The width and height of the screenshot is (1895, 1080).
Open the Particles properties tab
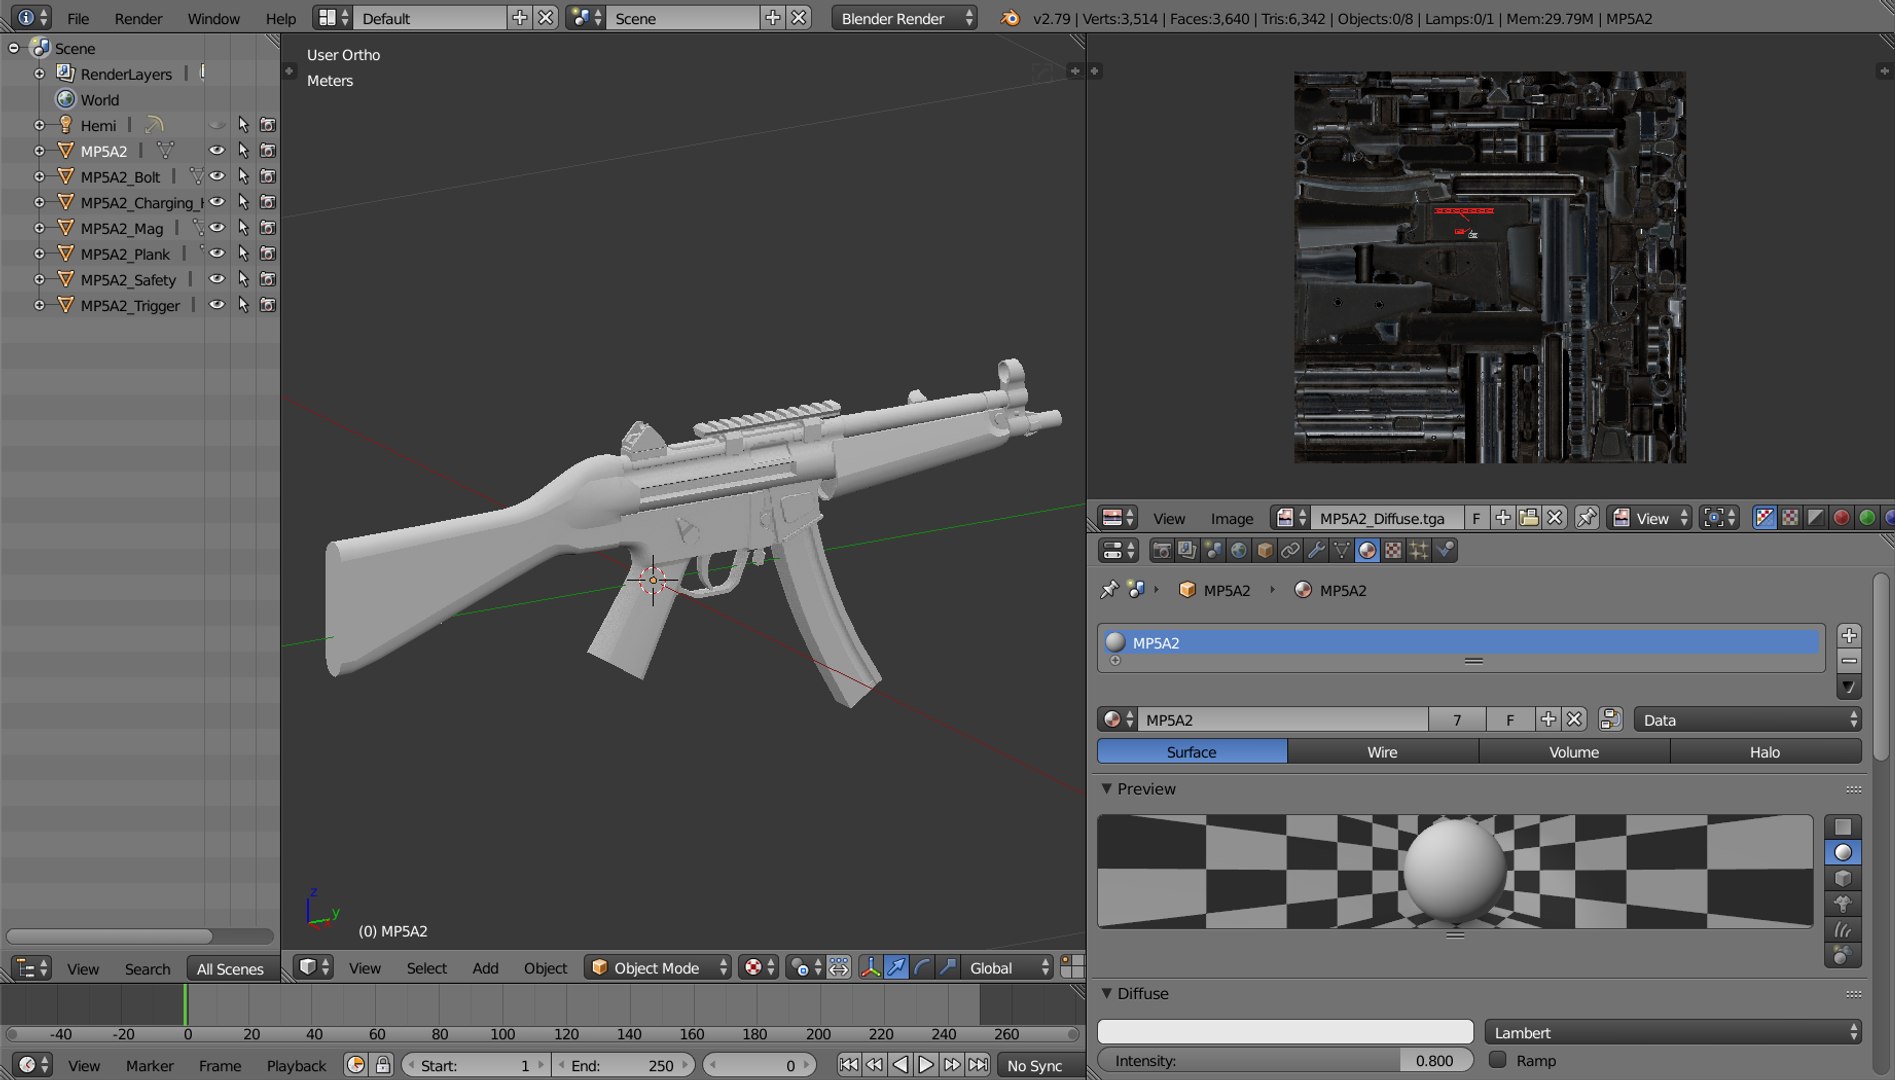point(1419,550)
